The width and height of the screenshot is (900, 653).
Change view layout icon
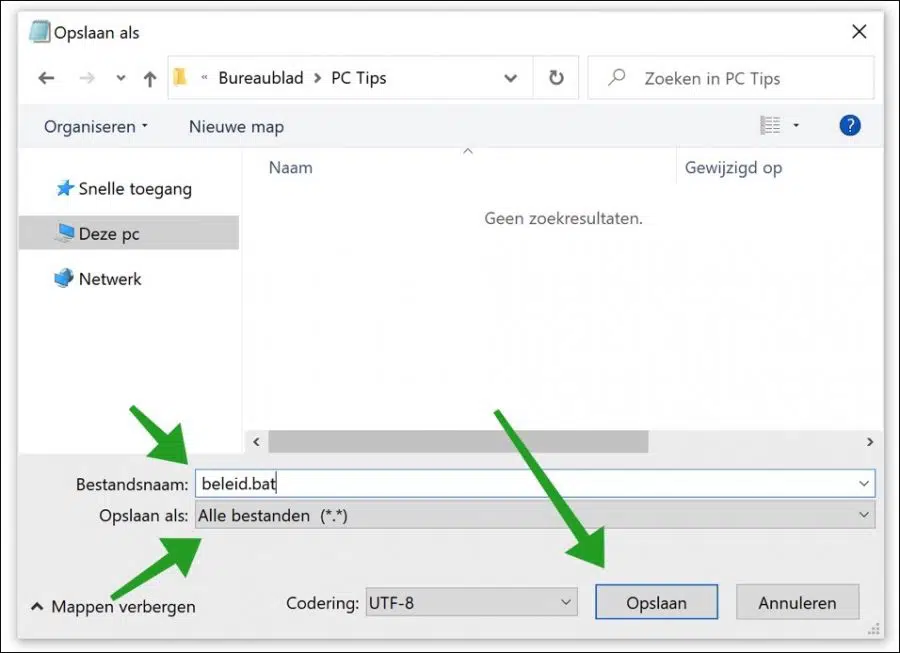770,125
